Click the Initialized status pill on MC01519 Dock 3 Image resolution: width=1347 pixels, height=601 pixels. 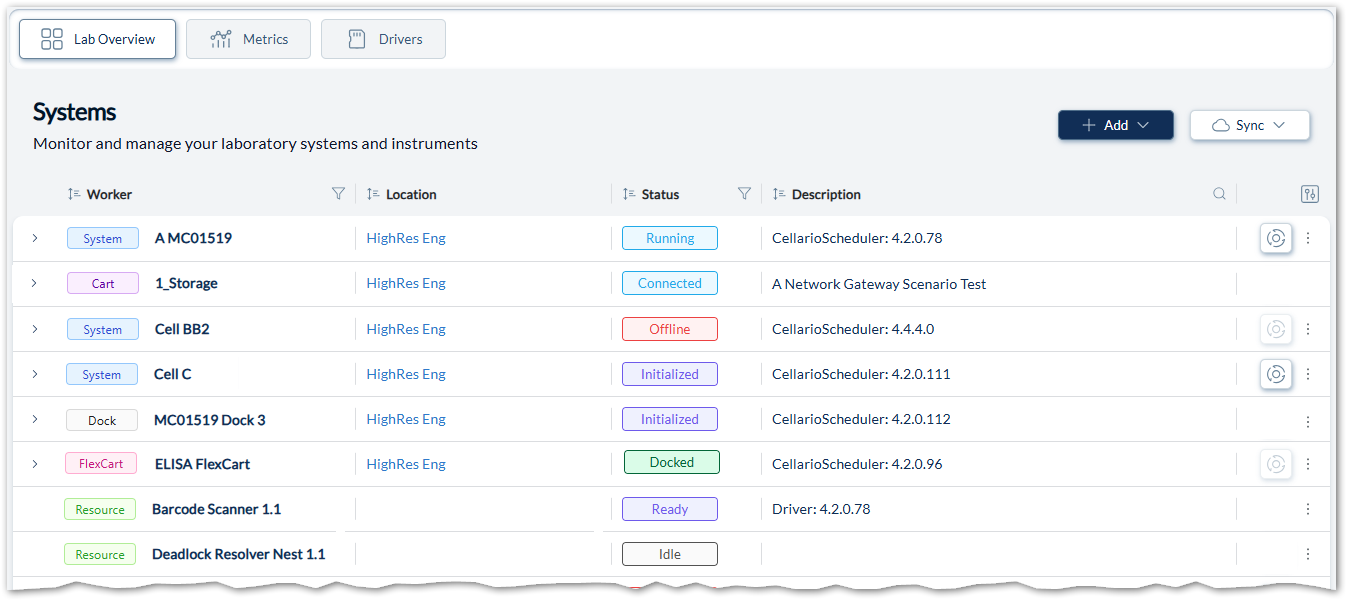[x=669, y=418]
